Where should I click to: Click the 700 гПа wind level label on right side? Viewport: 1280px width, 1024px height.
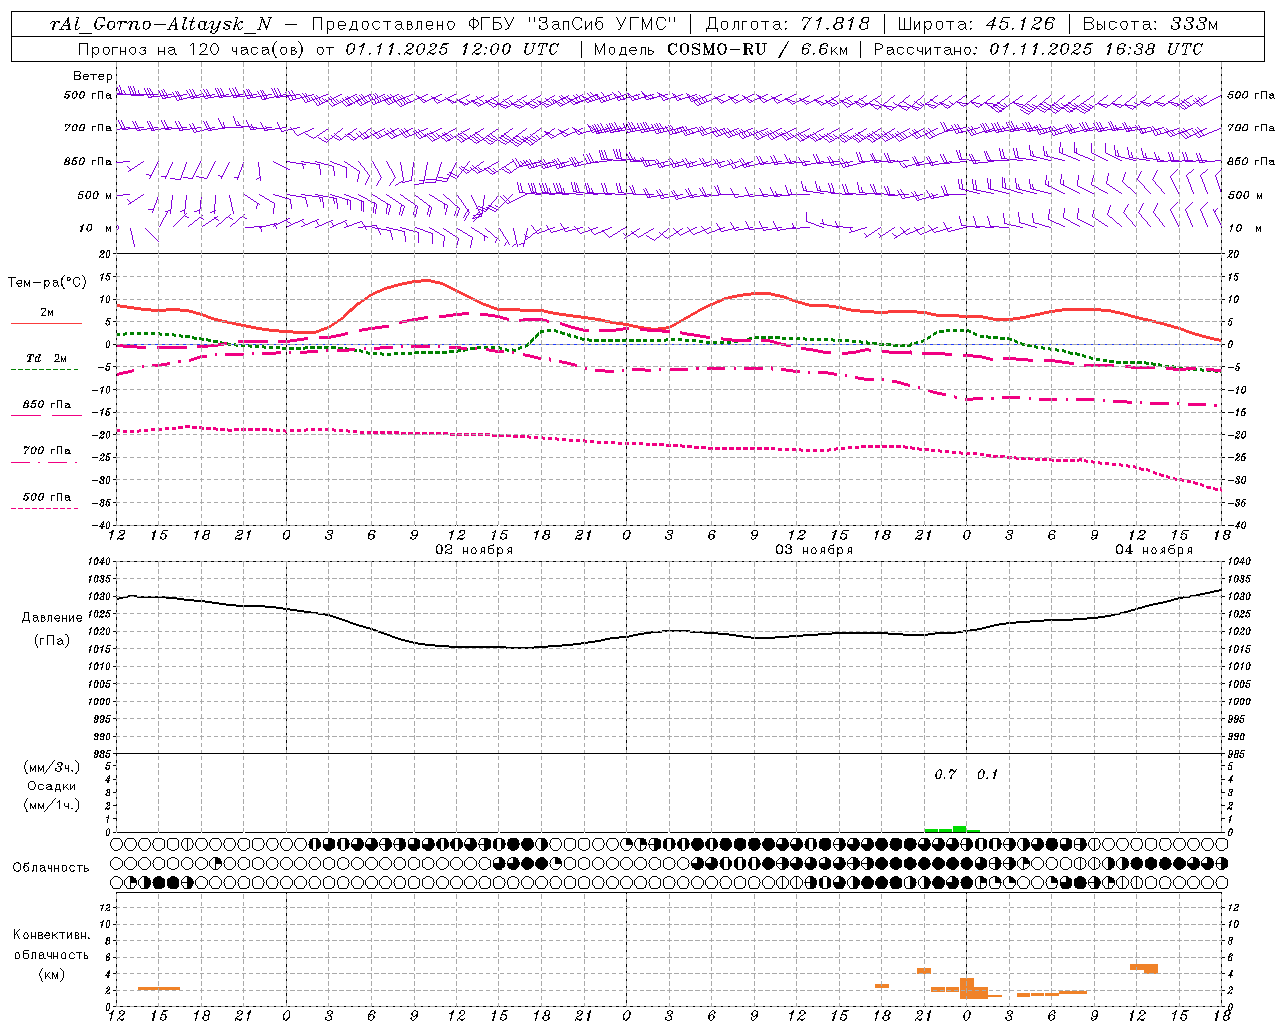coord(1251,128)
